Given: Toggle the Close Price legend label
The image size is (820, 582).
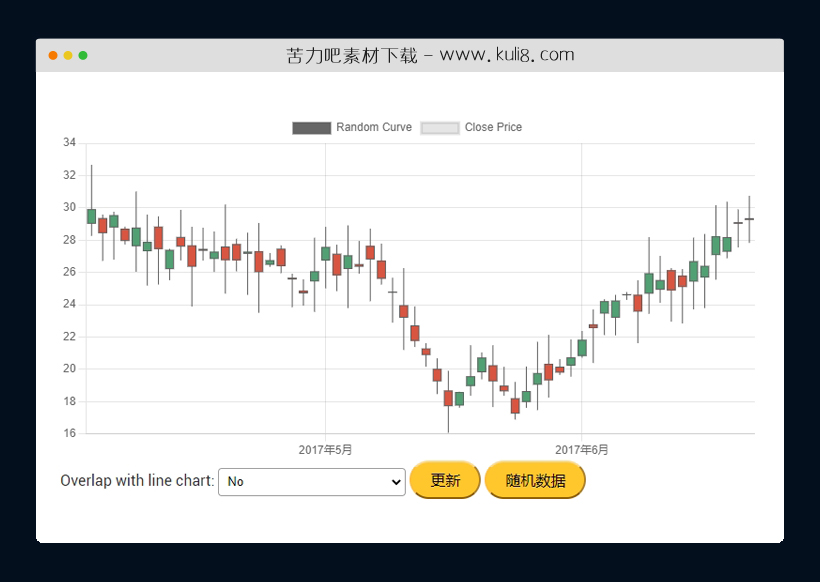Looking at the screenshot, I should (x=493, y=128).
